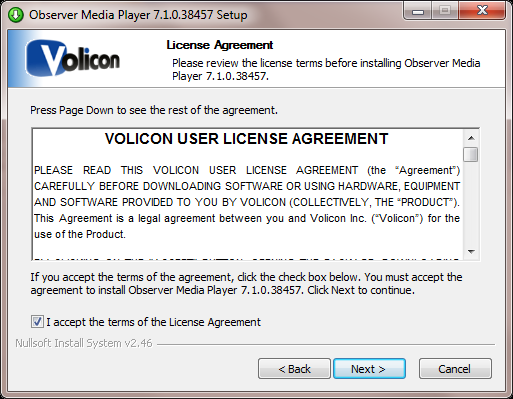This screenshot has height=399, width=513.
Task: Click the Volicon logo image
Action: tap(73, 59)
